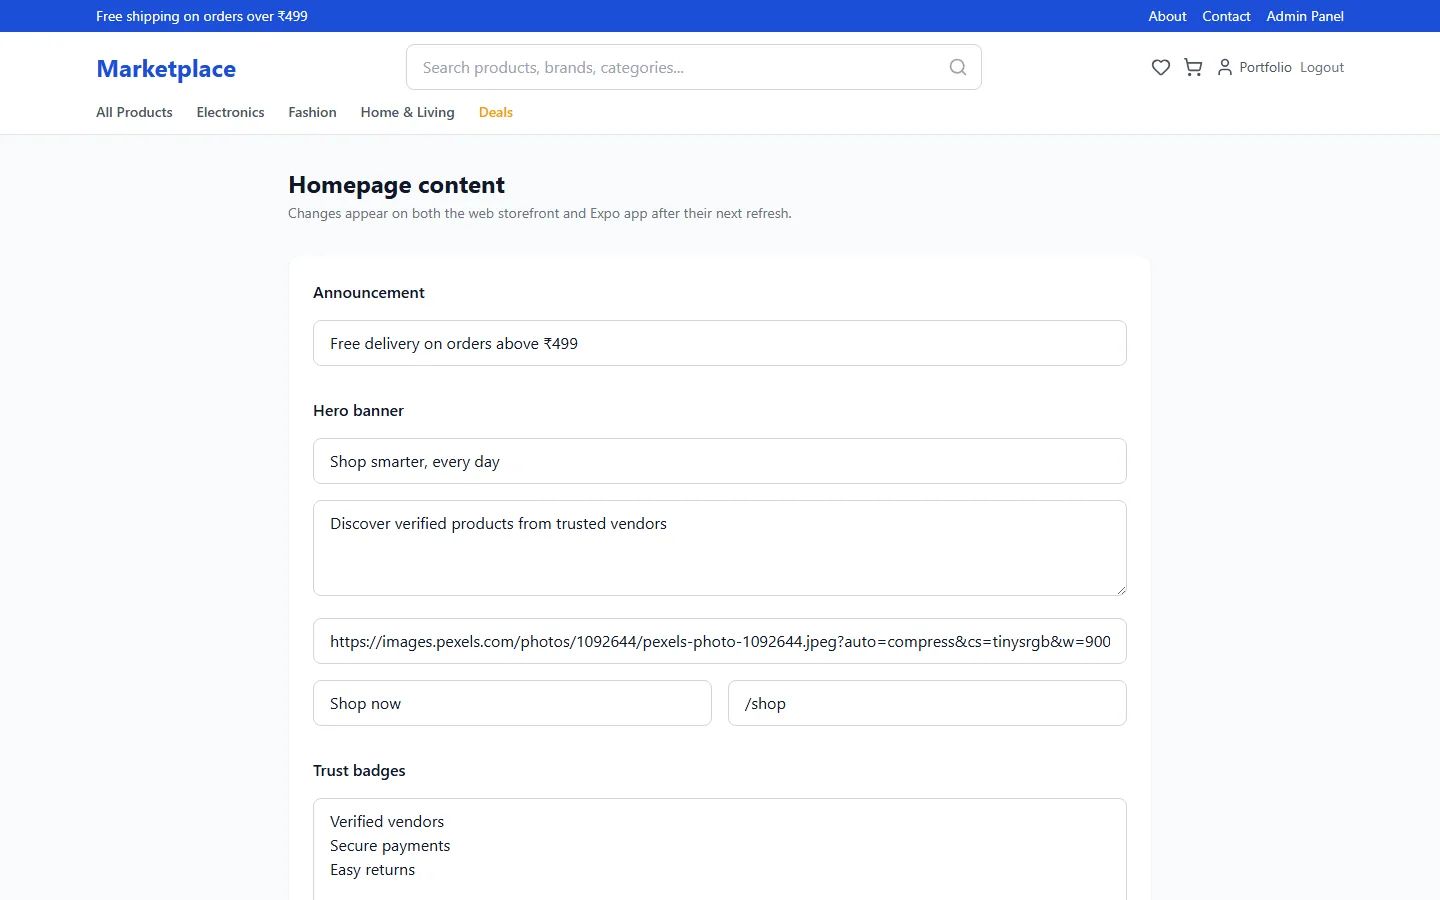This screenshot has width=1440, height=900.
Task: Go to Admin Panel
Action: coord(1305,16)
